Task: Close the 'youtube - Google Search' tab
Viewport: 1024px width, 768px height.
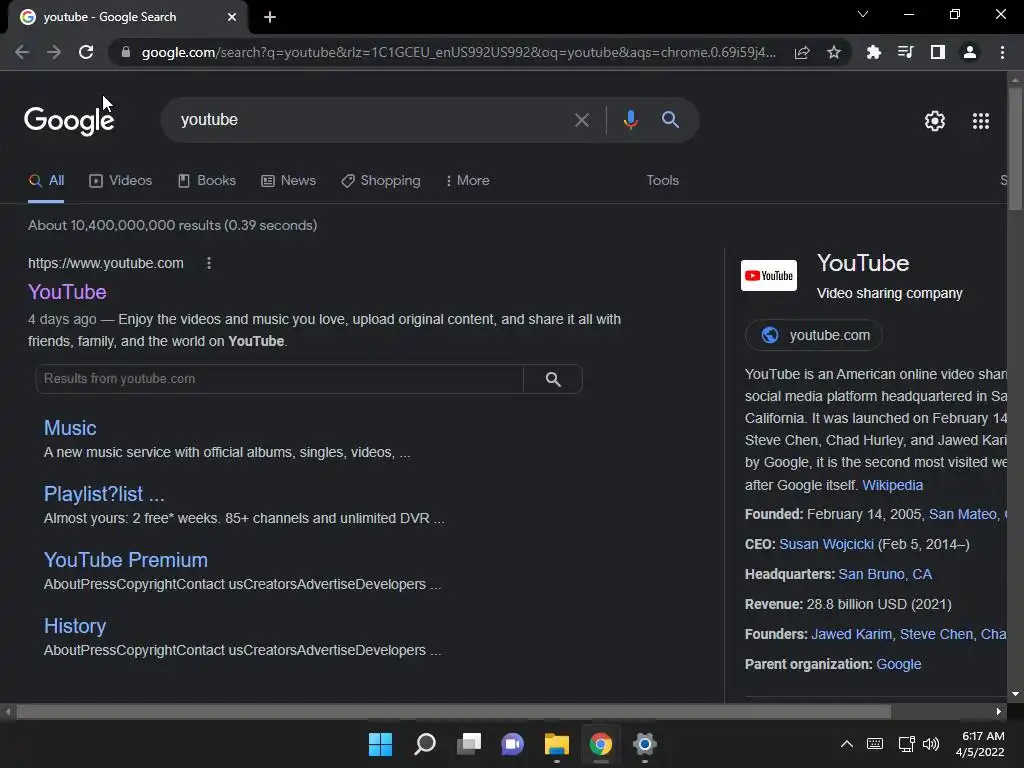Action: 232,17
